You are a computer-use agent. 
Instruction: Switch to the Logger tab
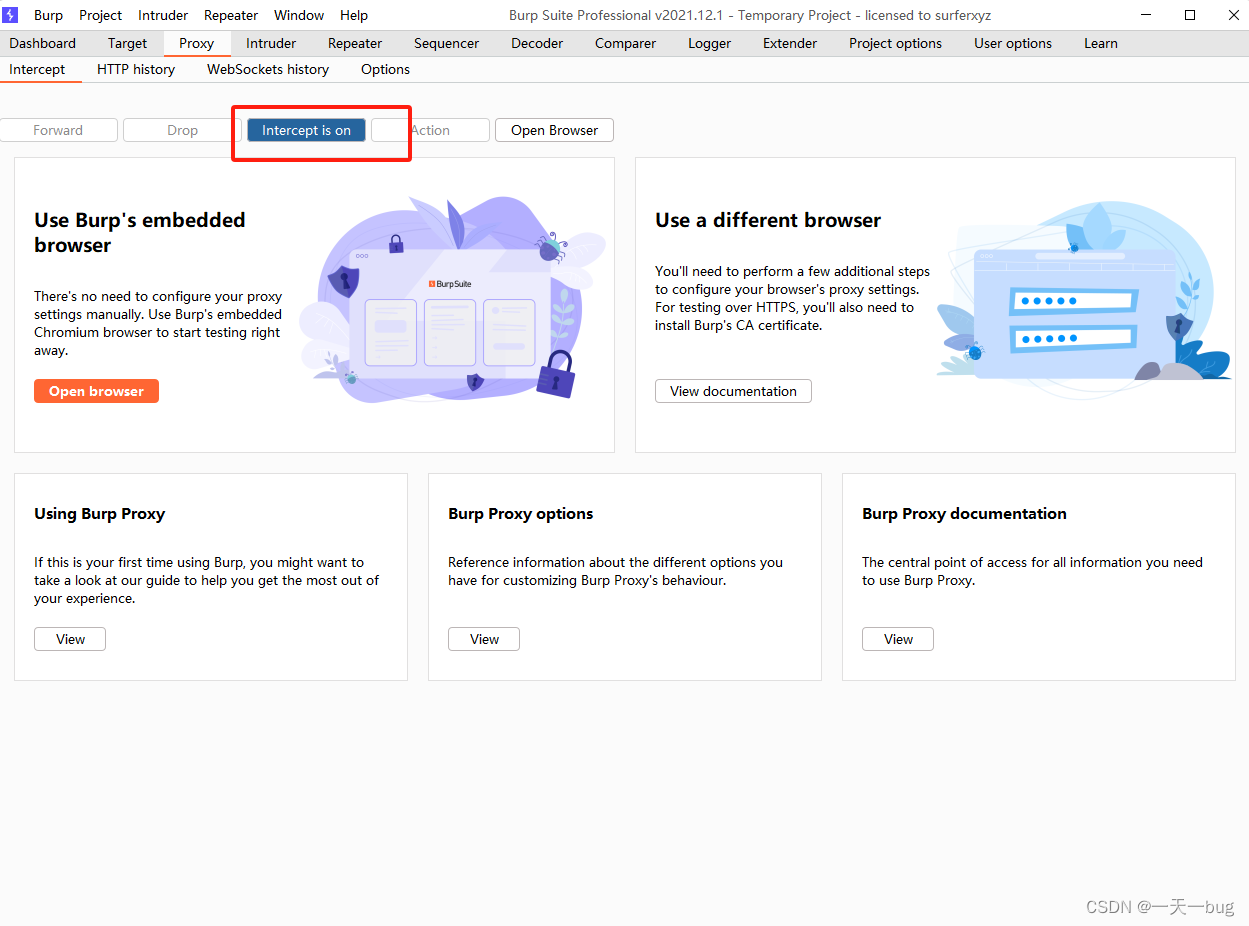click(x=710, y=43)
